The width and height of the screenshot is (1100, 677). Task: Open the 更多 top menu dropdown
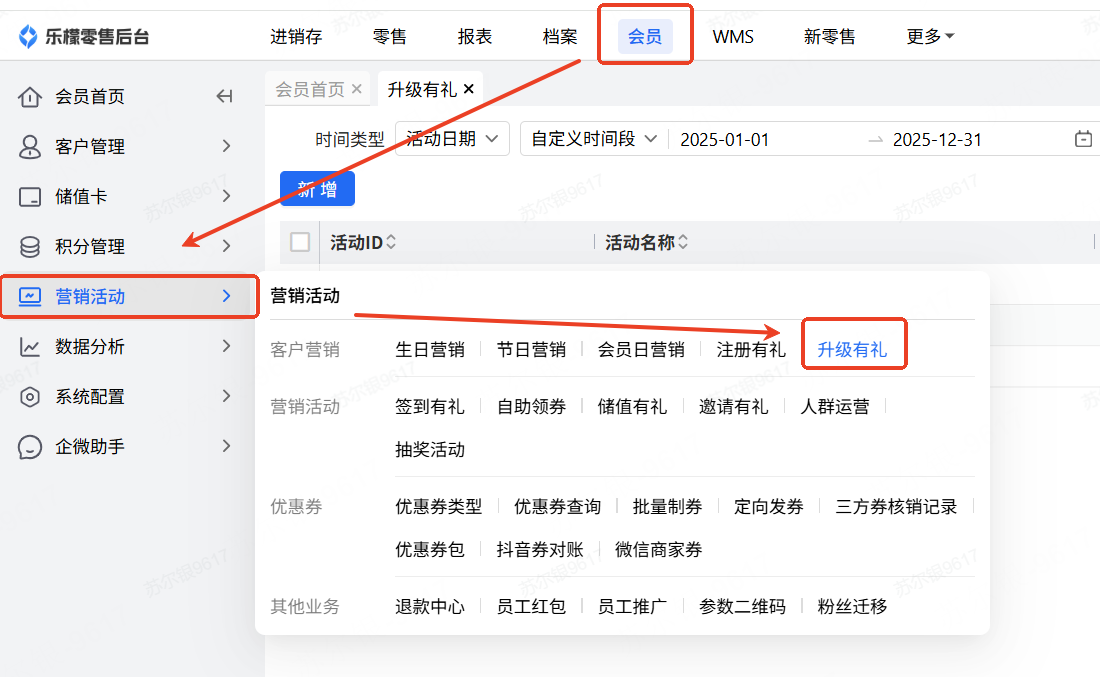(x=930, y=36)
